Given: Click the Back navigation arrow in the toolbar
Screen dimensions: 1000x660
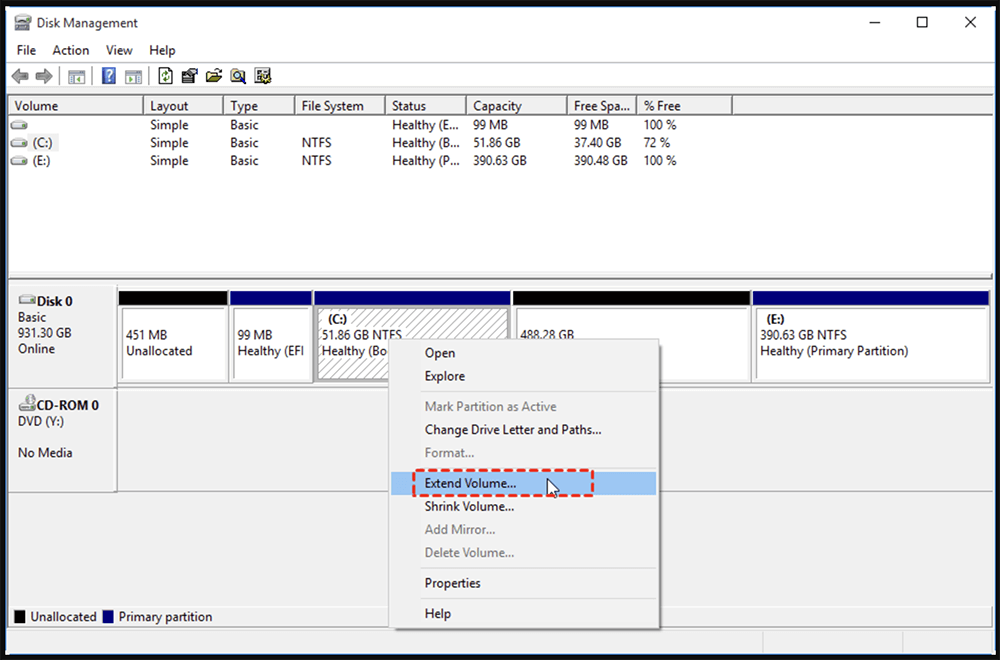Looking at the screenshot, I should [20, 75].
